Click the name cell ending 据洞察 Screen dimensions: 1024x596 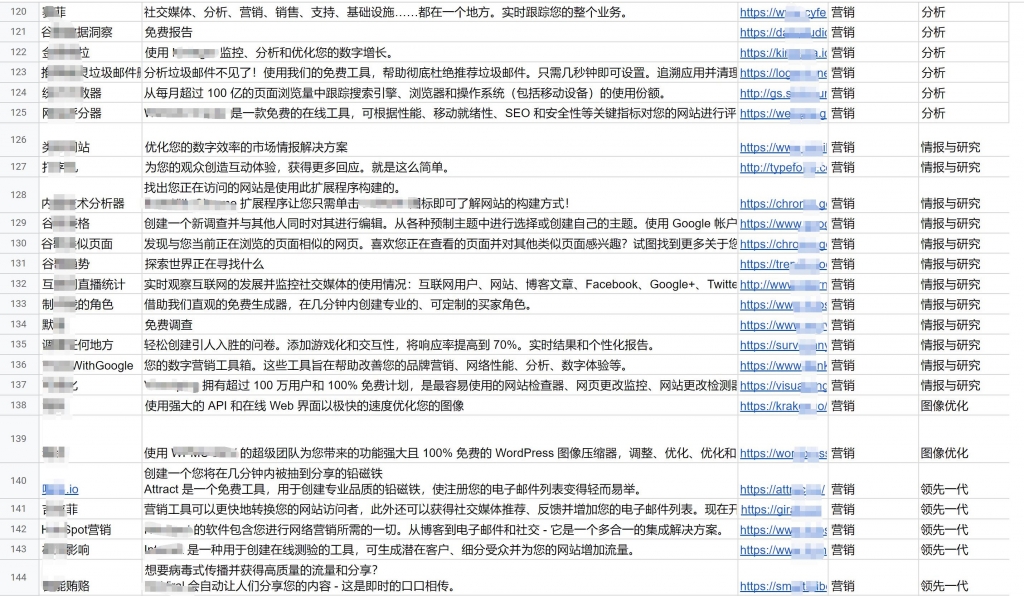point(90,33)
